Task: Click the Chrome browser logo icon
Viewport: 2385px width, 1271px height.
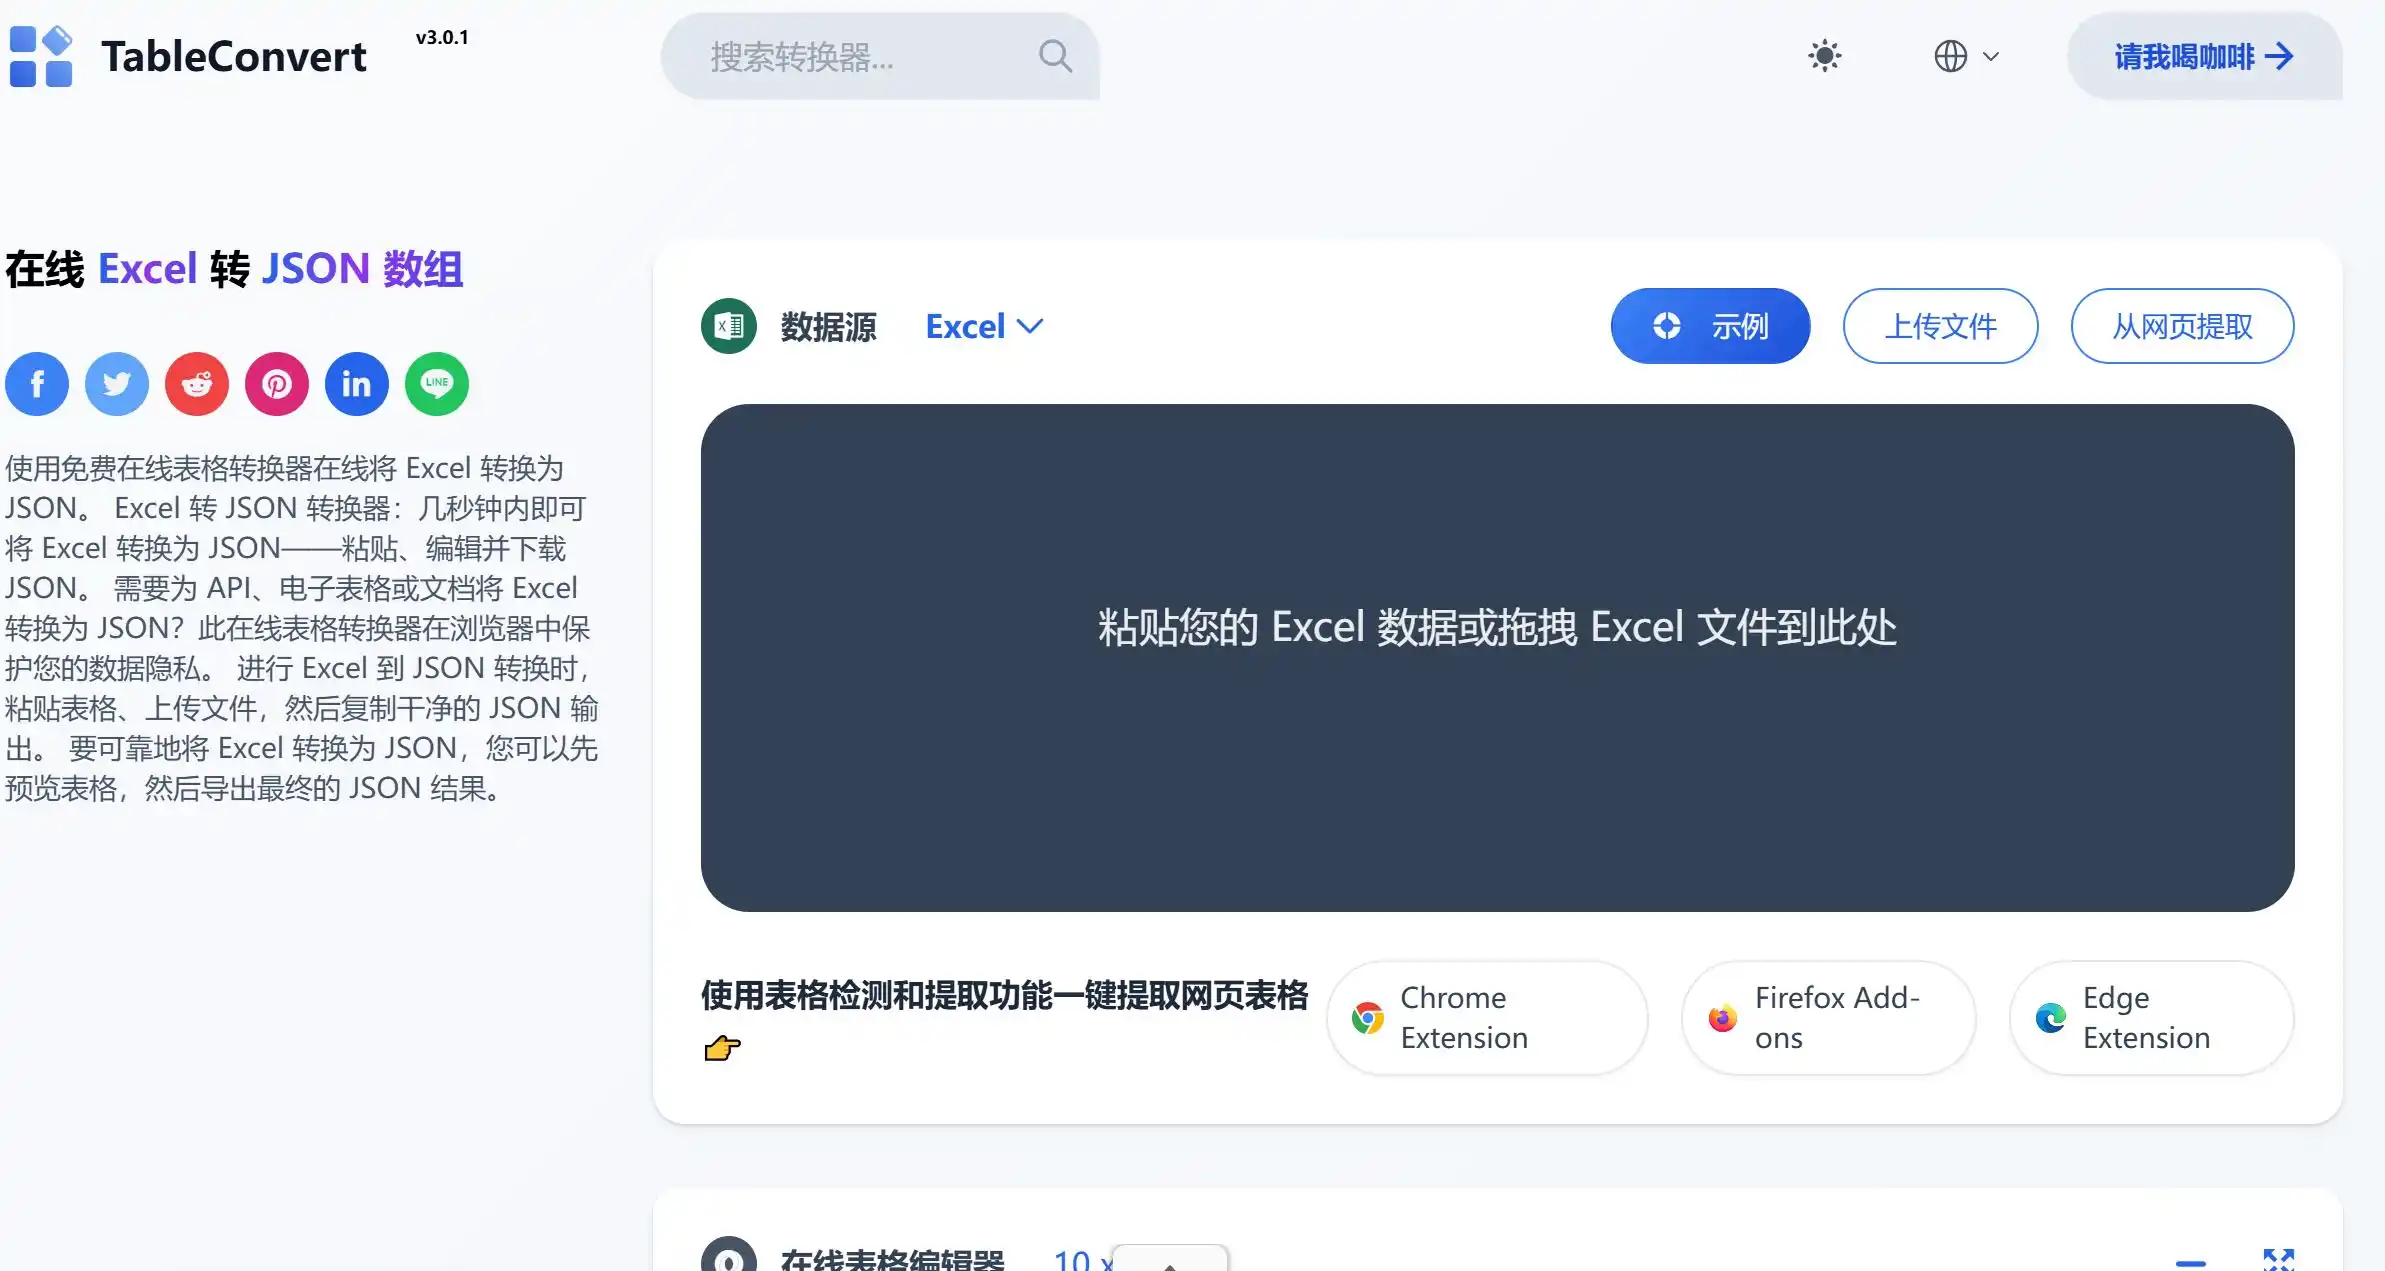Action: (x=1367, y=1018)
